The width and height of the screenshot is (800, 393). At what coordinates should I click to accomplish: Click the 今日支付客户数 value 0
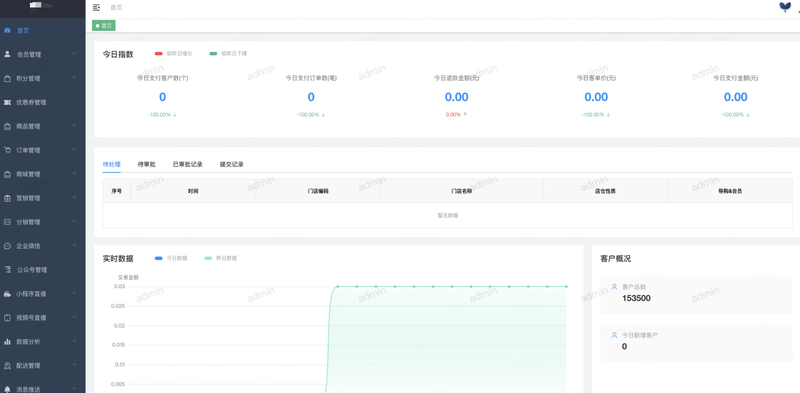coord(162,97)
